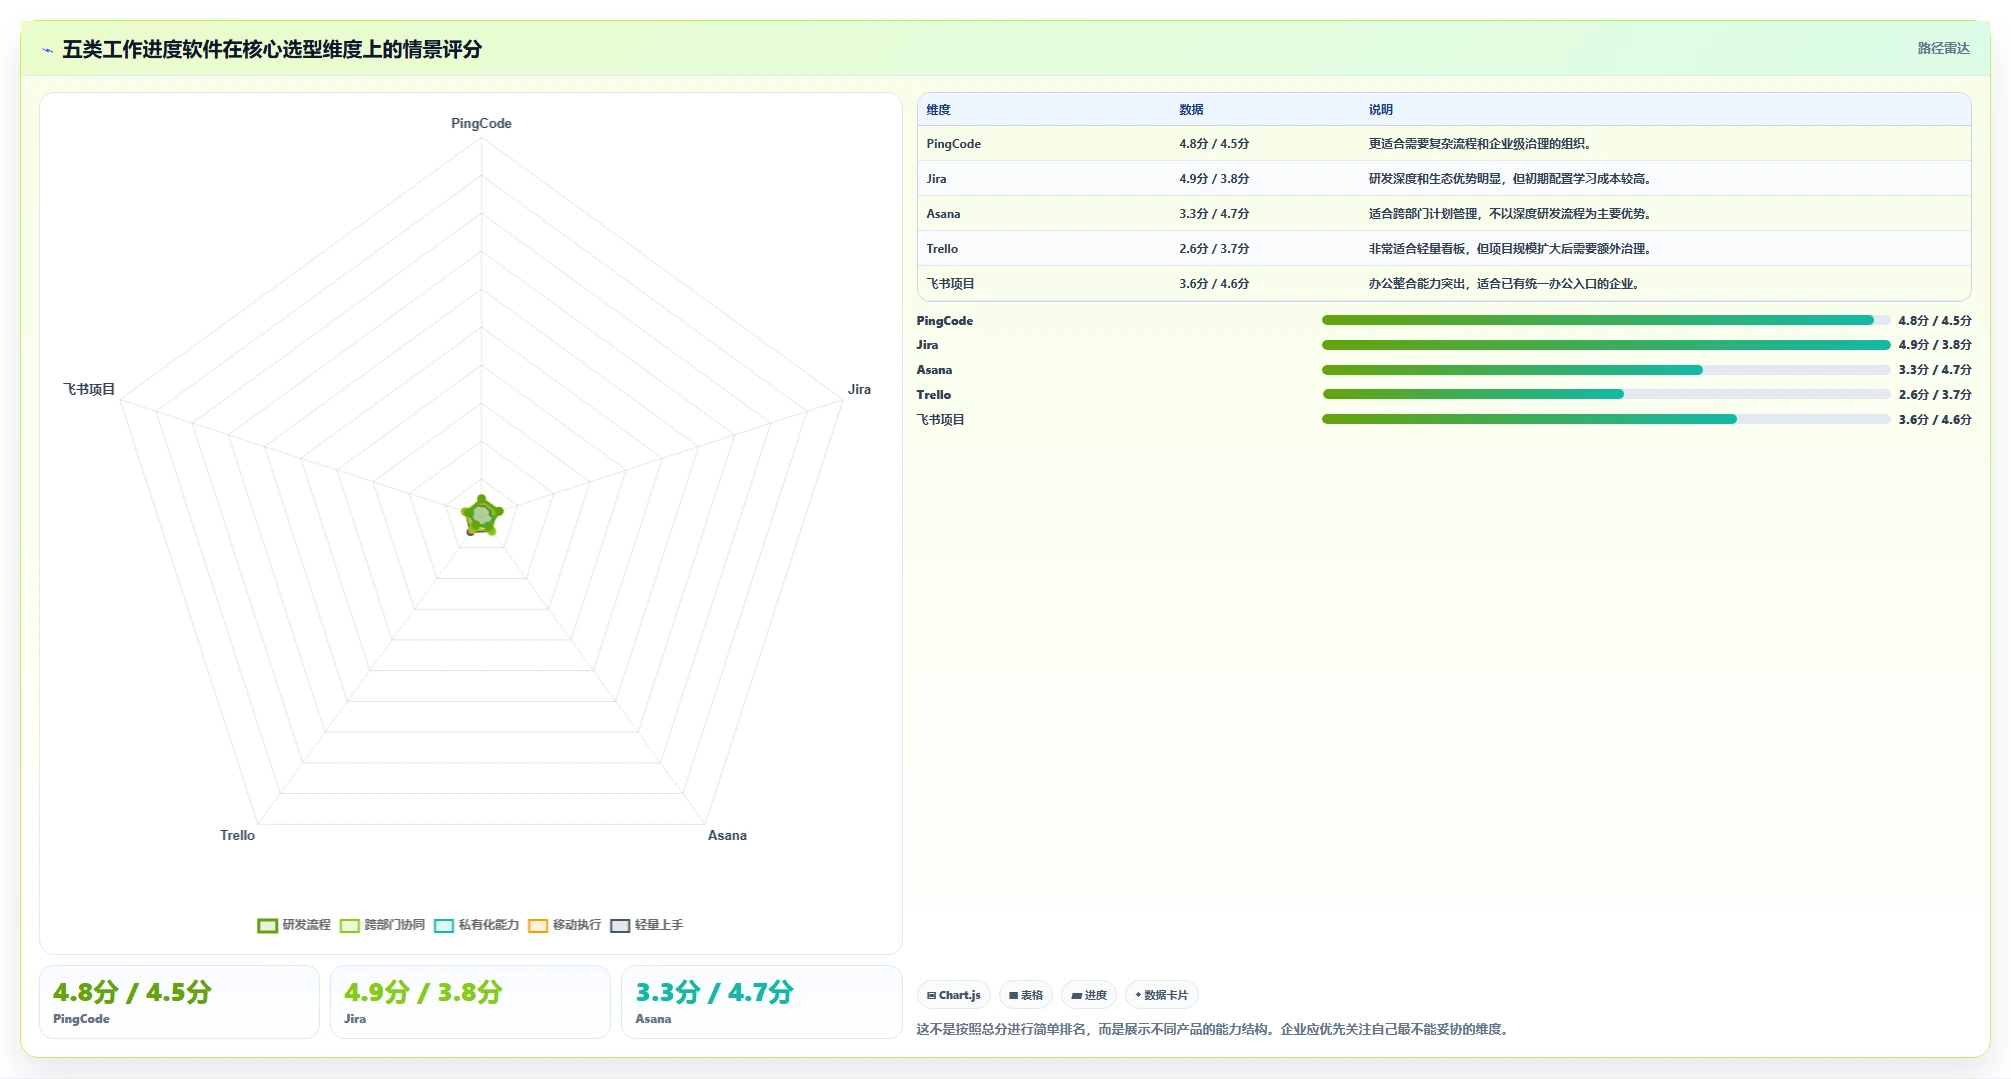Open the Jira 4.9分 / 3.8分 data card
2011x1079 pixels.
coord(470,1002)
